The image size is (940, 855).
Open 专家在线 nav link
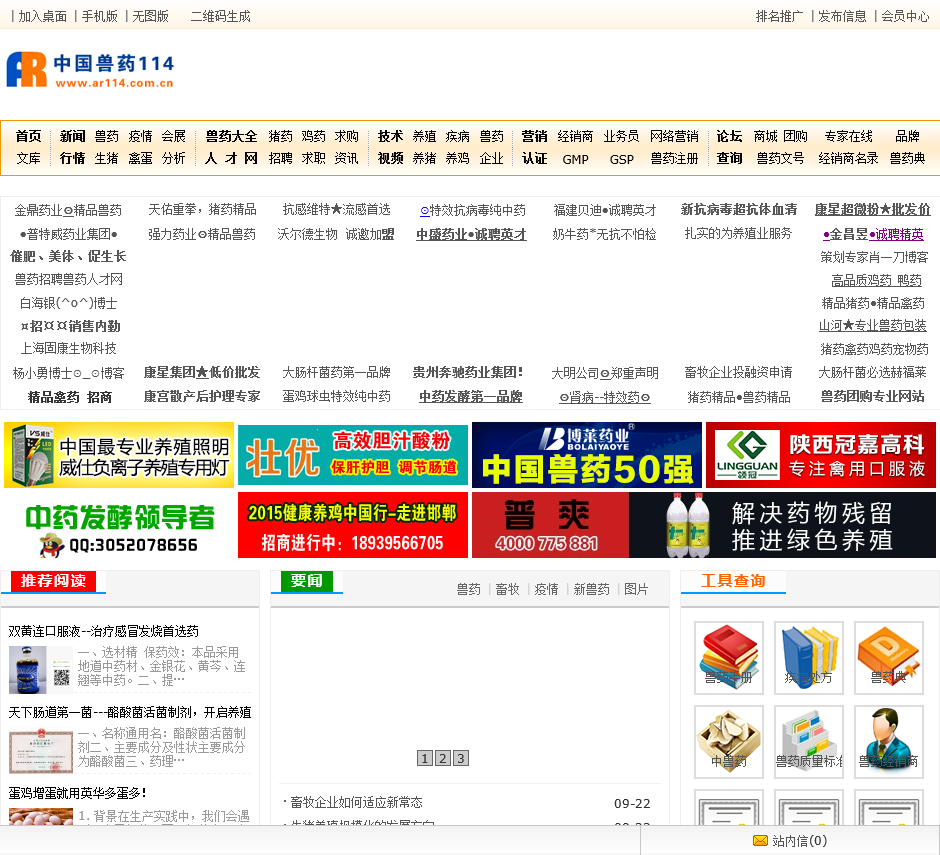(x=848, y=136)
